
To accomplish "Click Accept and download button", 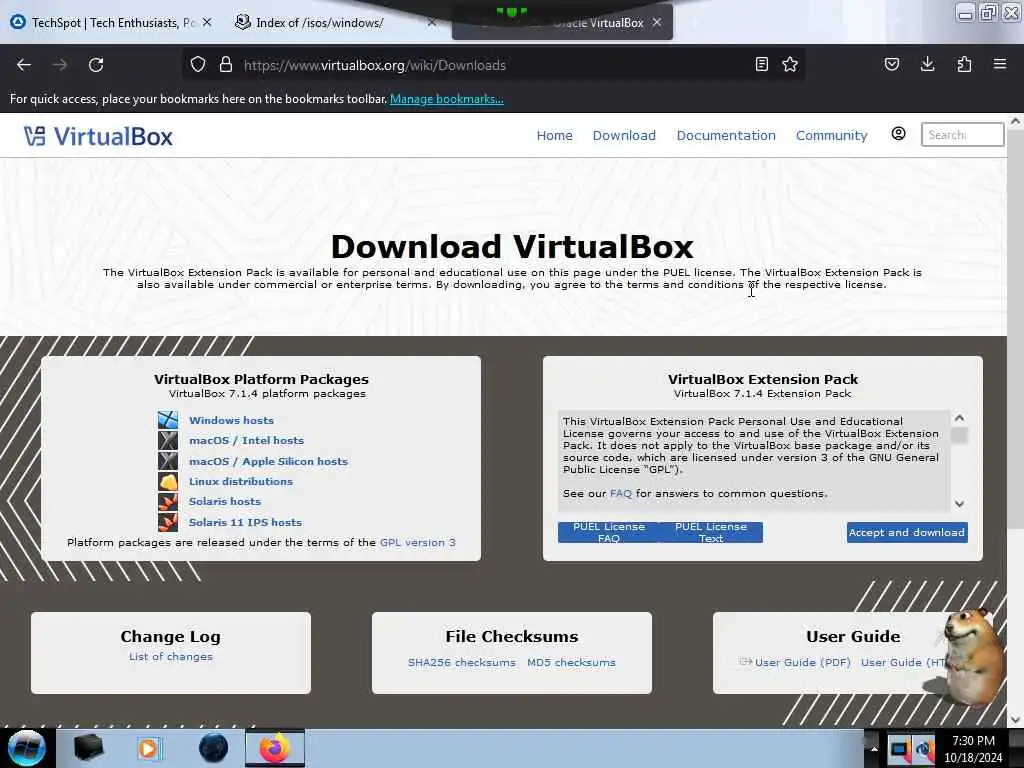I will click(907, 532).
